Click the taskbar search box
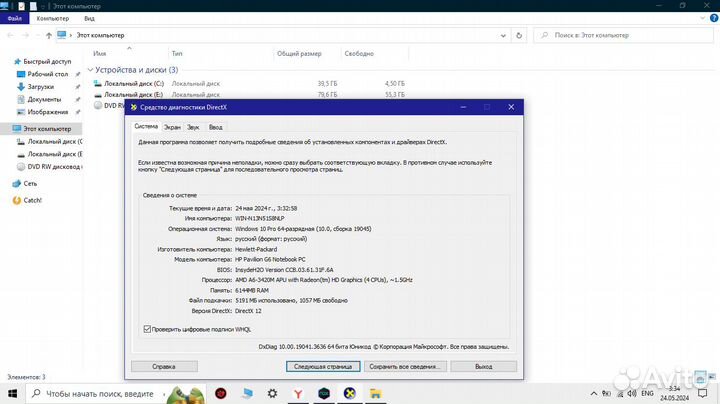This screenshot has height=404, width=720. point(115,393)
